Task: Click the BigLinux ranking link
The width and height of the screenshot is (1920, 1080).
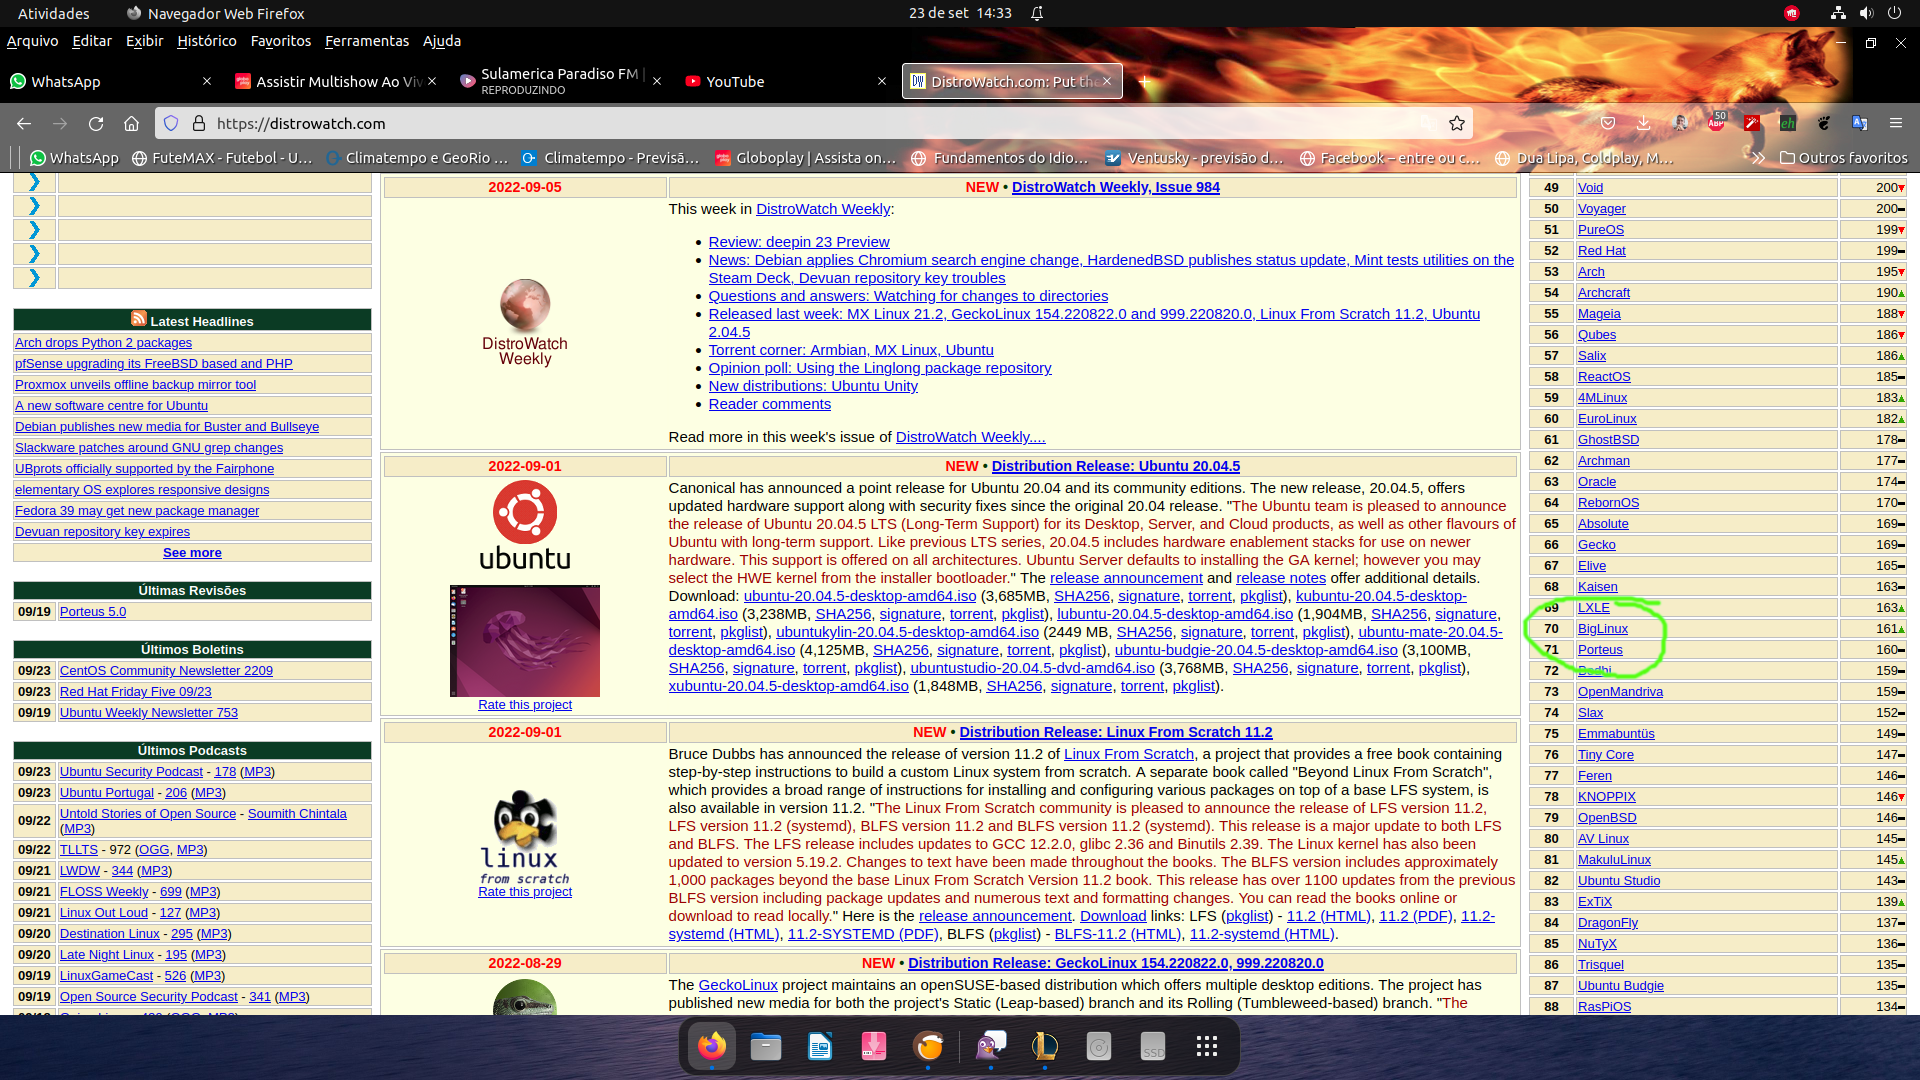Action: 1602,628
